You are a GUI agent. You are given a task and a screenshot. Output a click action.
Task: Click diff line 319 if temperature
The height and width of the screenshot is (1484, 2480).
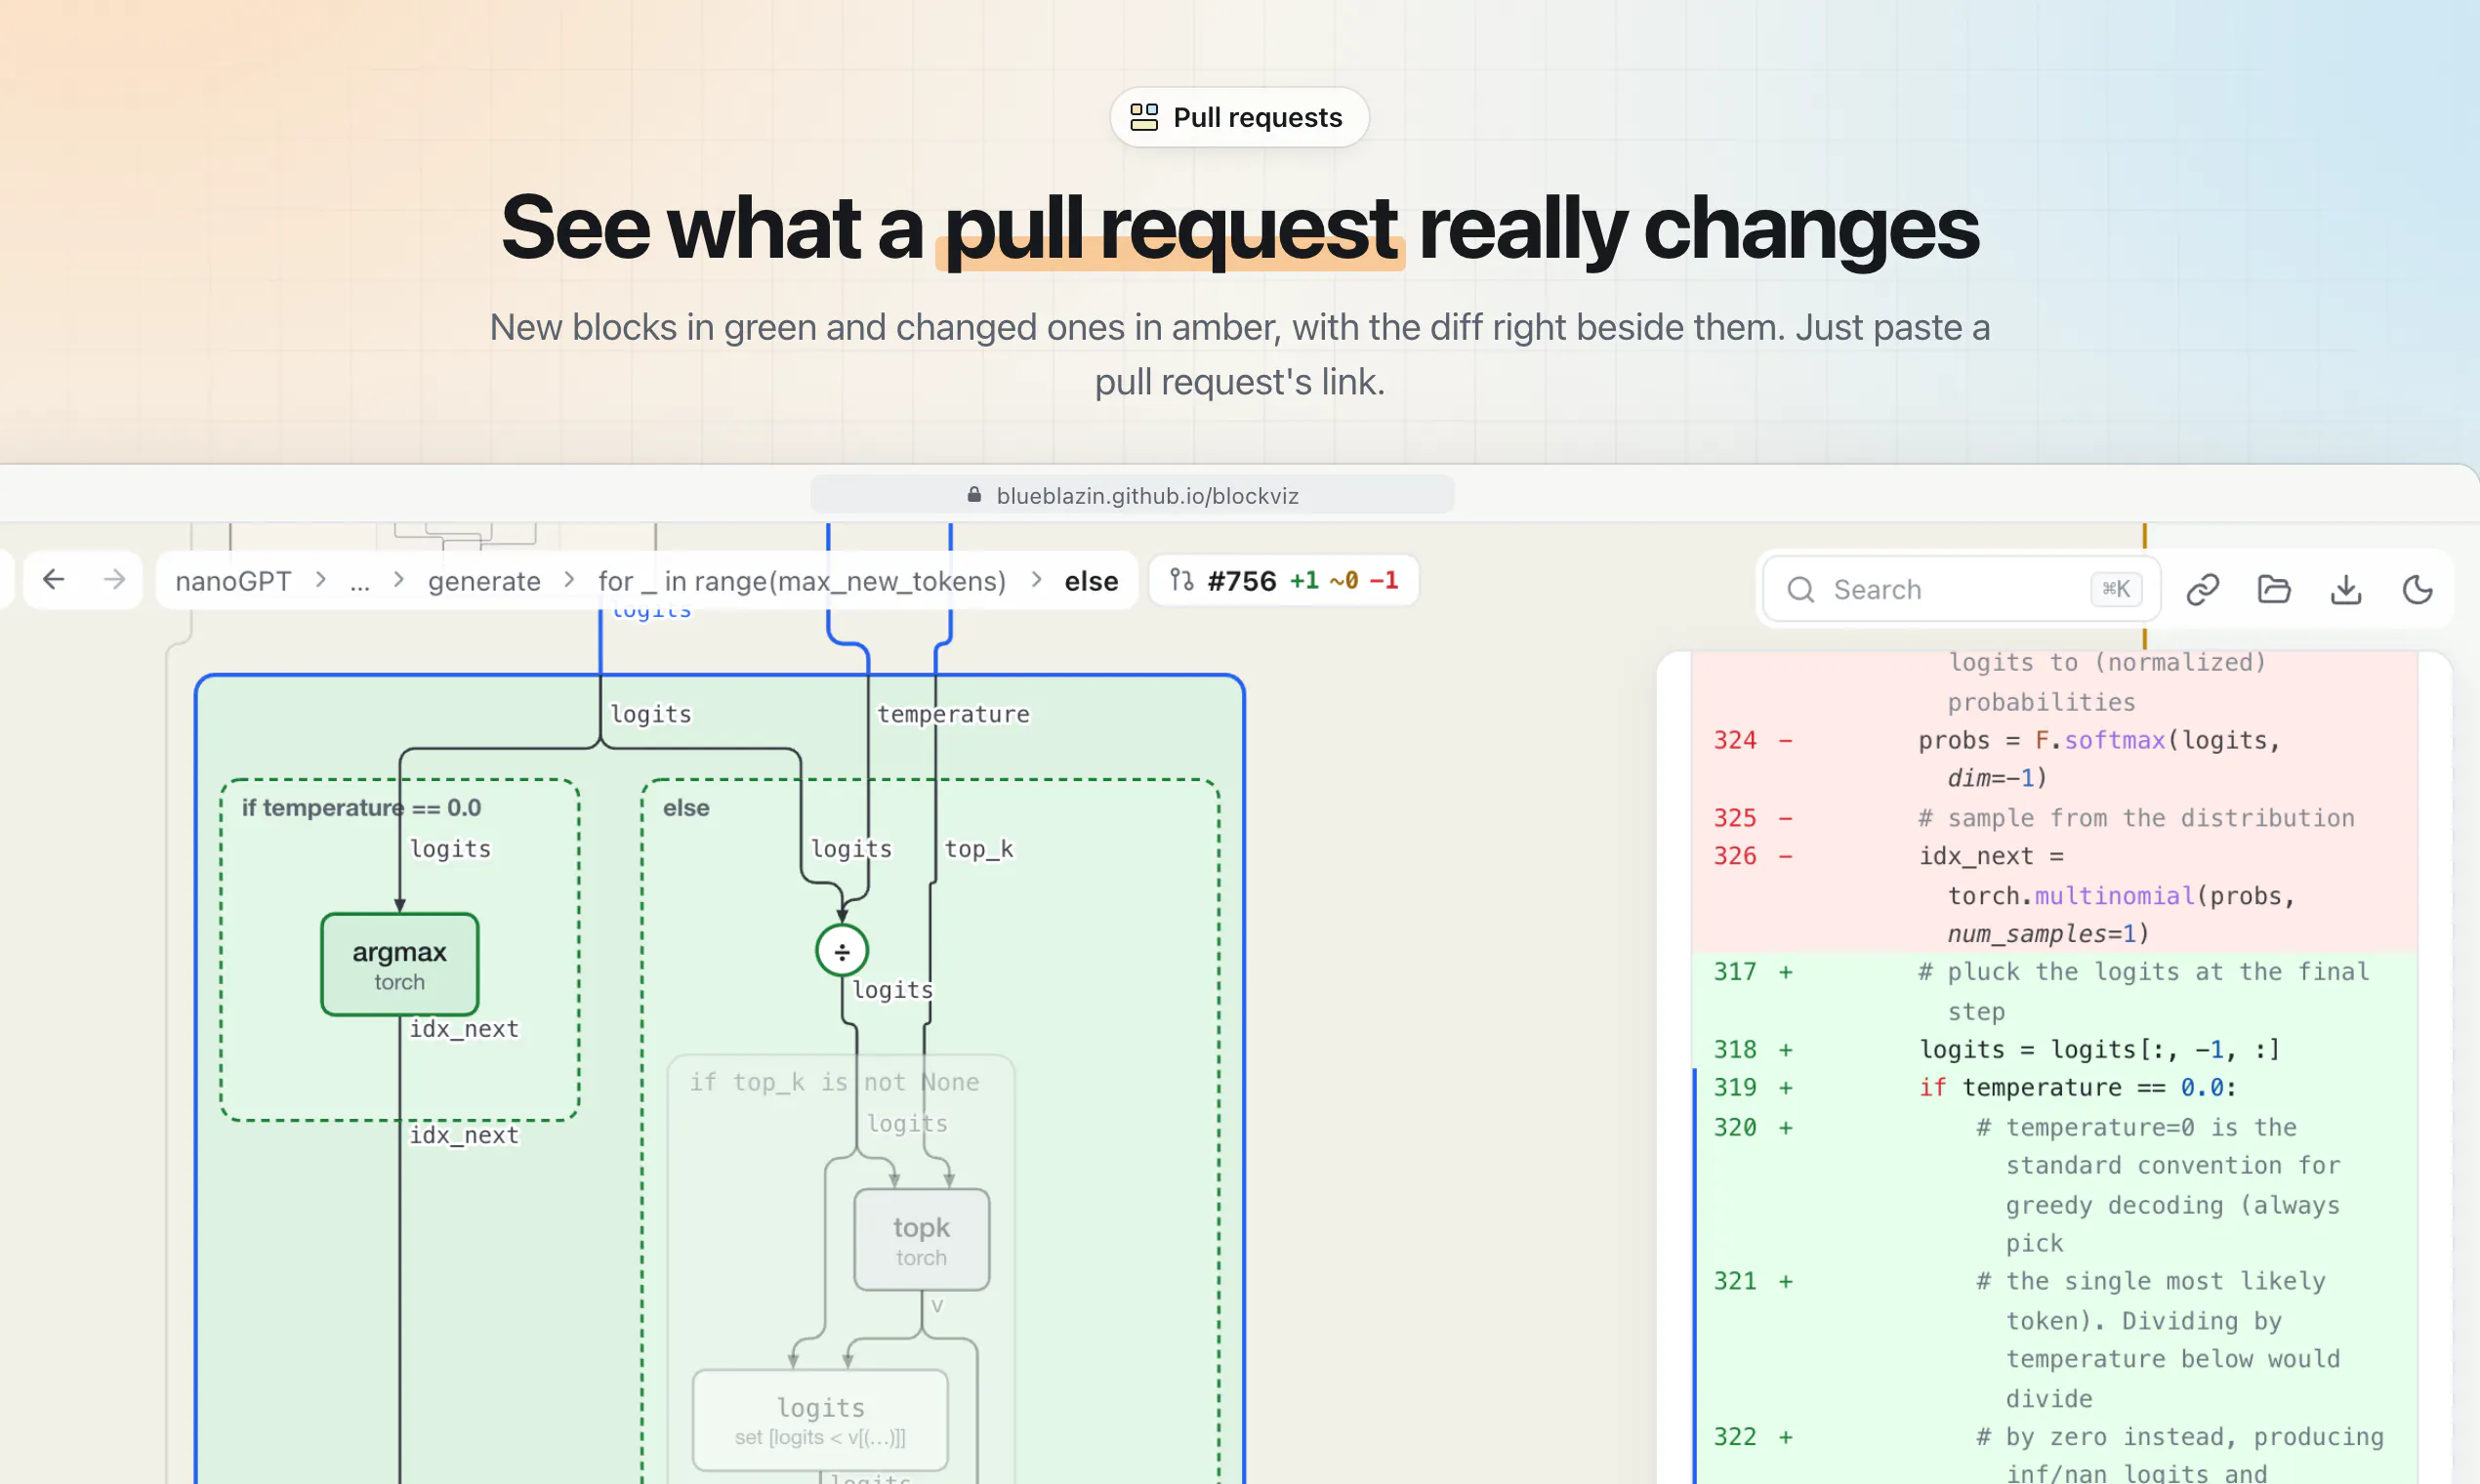(2054, 1088)
